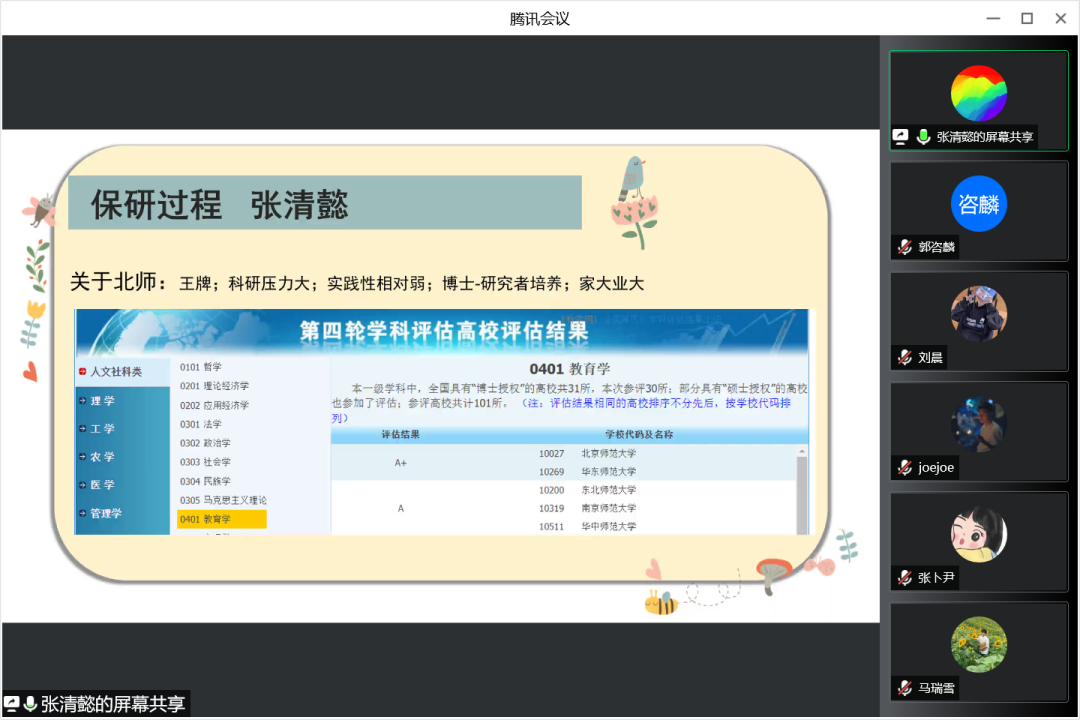Click 张卜尹's muted microphone icon

pos(904,577)
